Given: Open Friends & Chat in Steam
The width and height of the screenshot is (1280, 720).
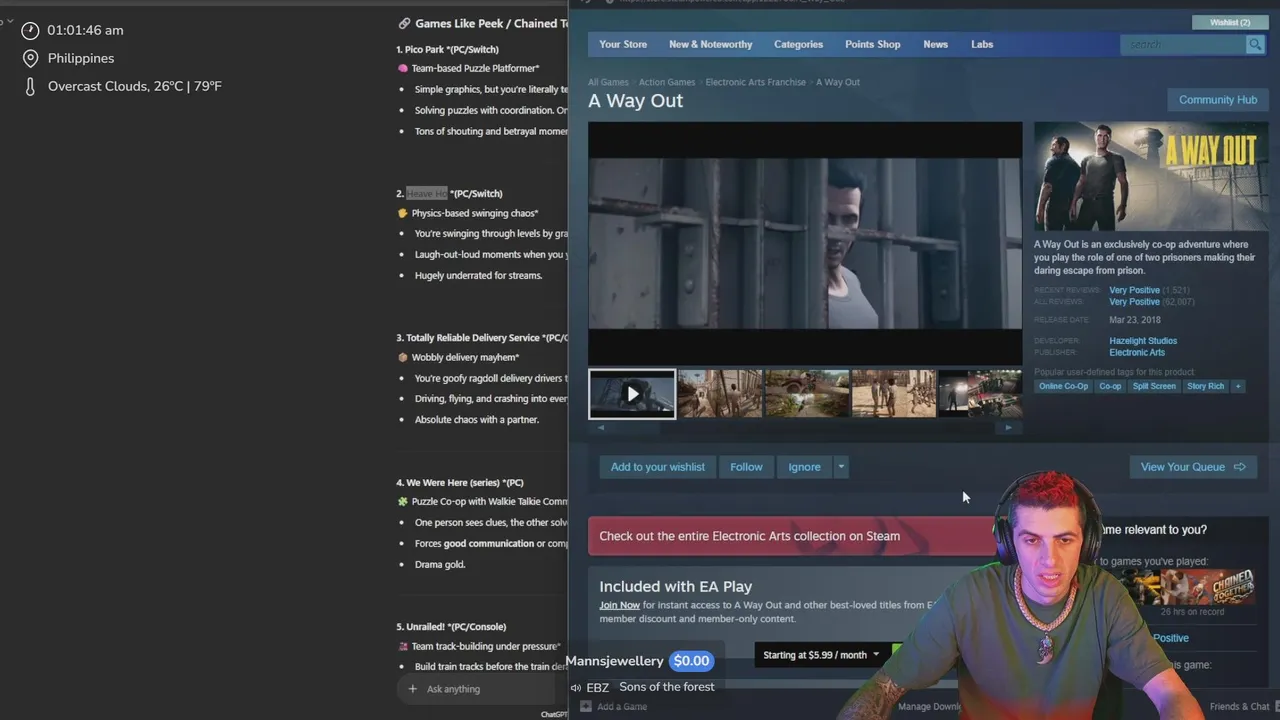Looking at the screenshot, I should click(1239, 706).
